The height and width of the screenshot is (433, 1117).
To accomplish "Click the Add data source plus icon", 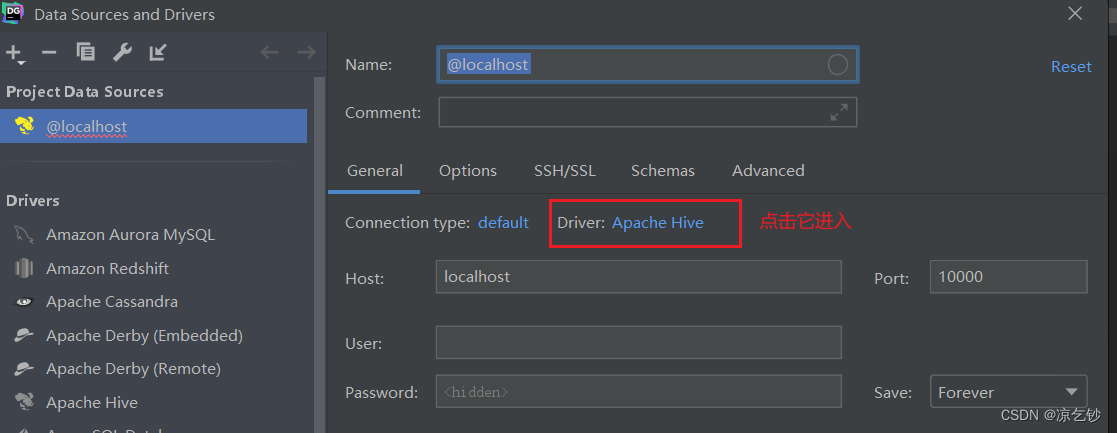I will click(13, 51).
